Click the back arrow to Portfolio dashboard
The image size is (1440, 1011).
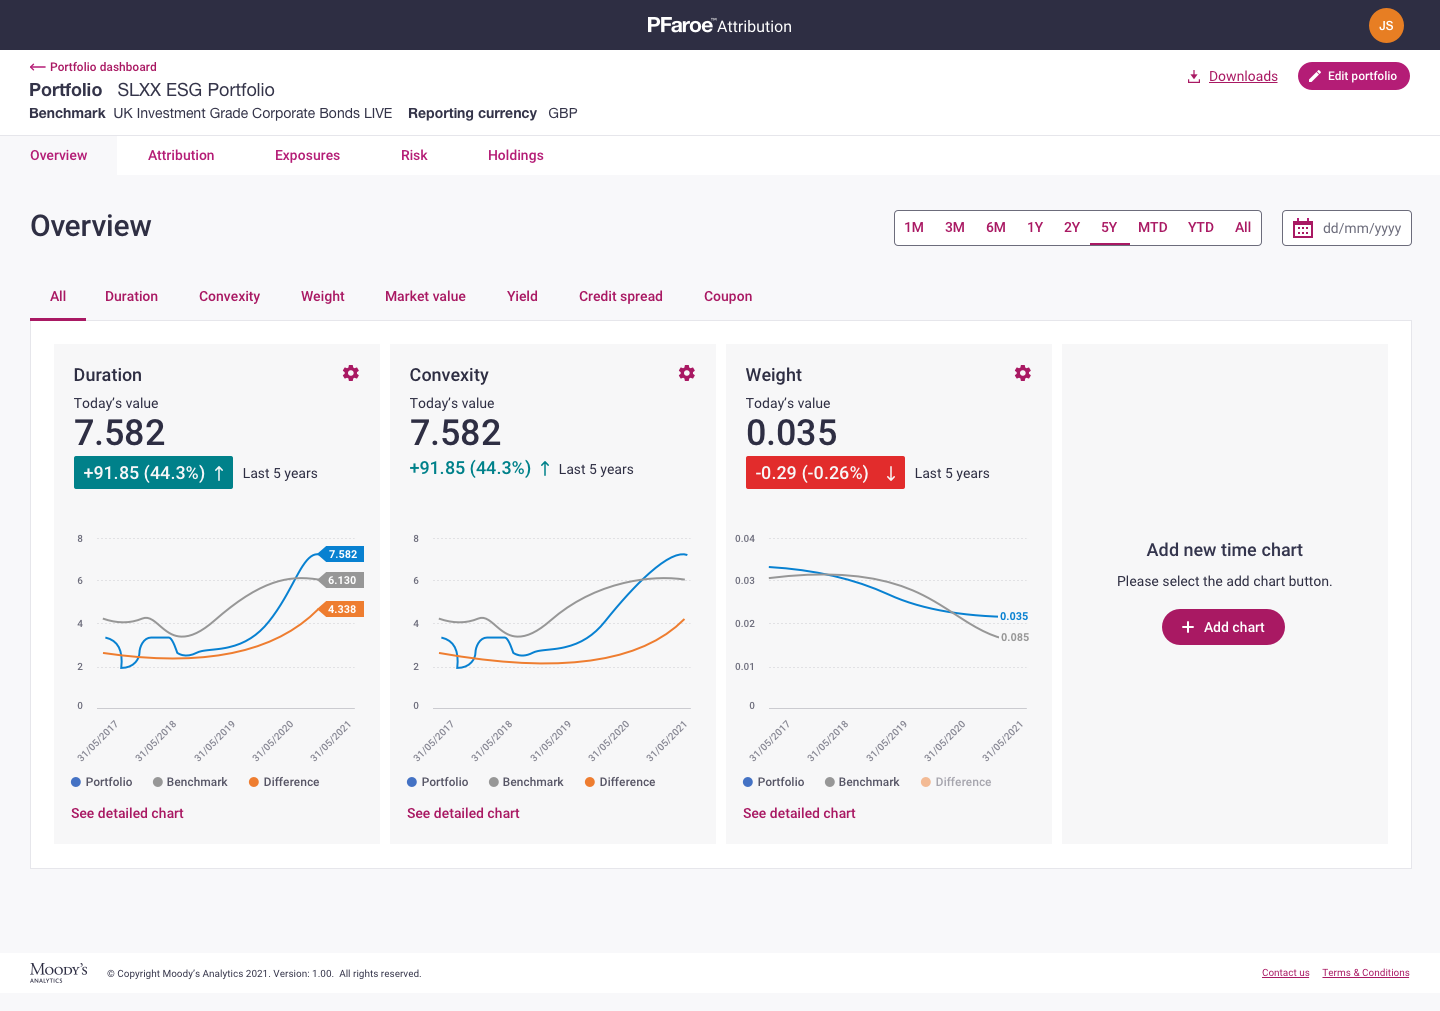38,67
